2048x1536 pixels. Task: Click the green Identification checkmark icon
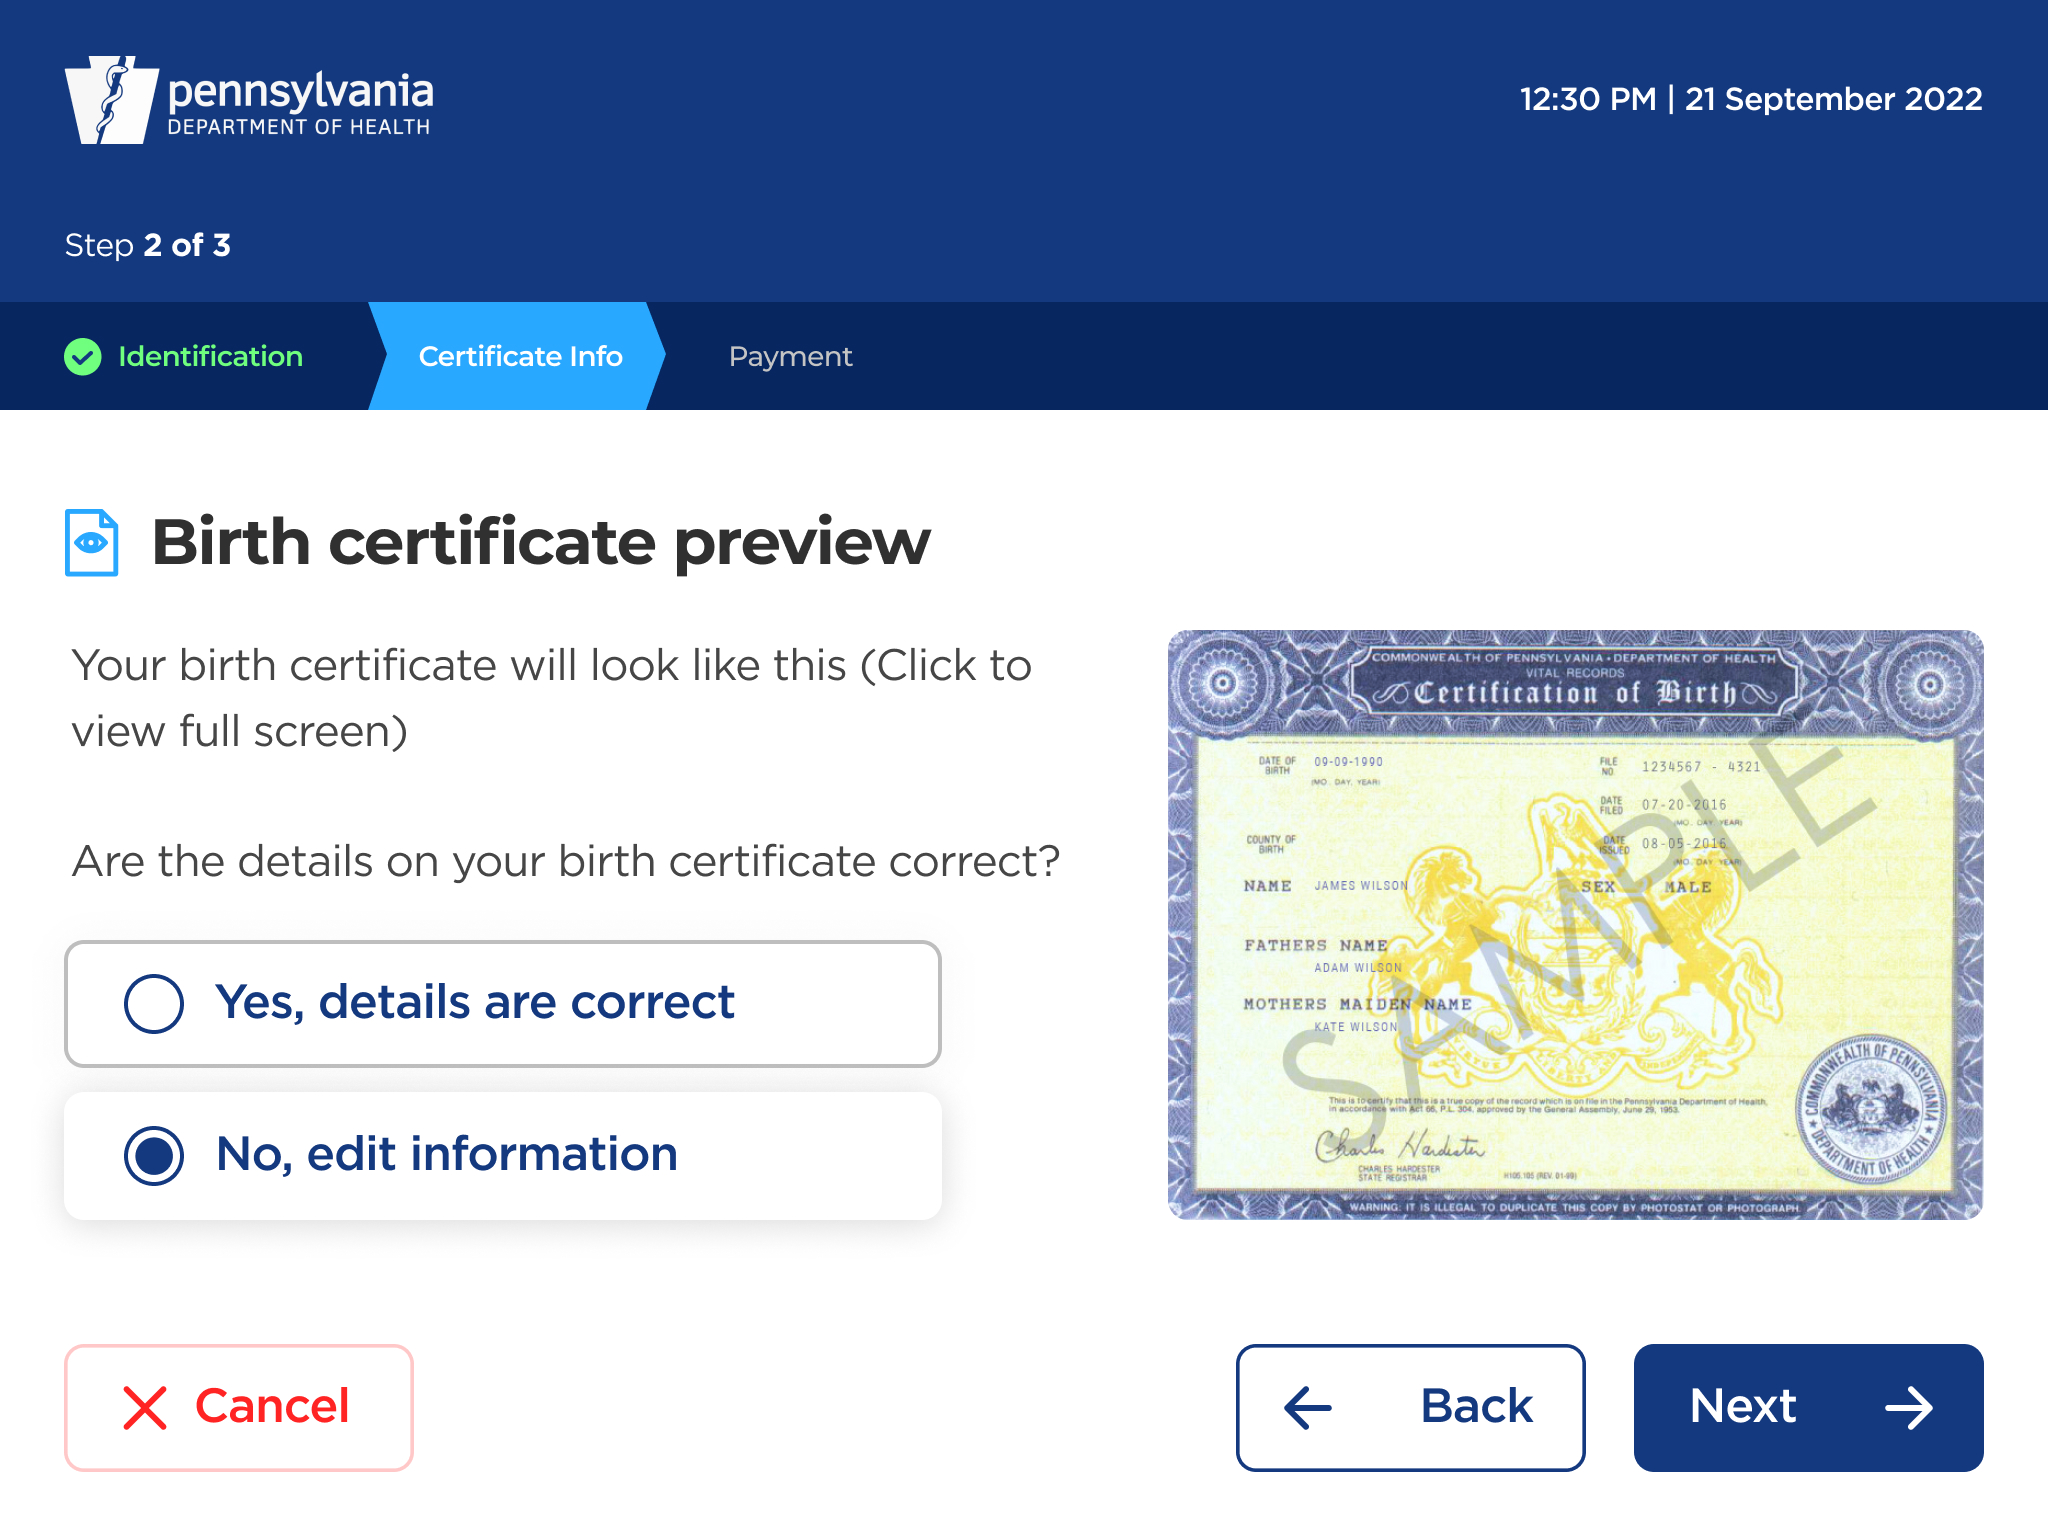pyautogui.click(x=83, y=357)
